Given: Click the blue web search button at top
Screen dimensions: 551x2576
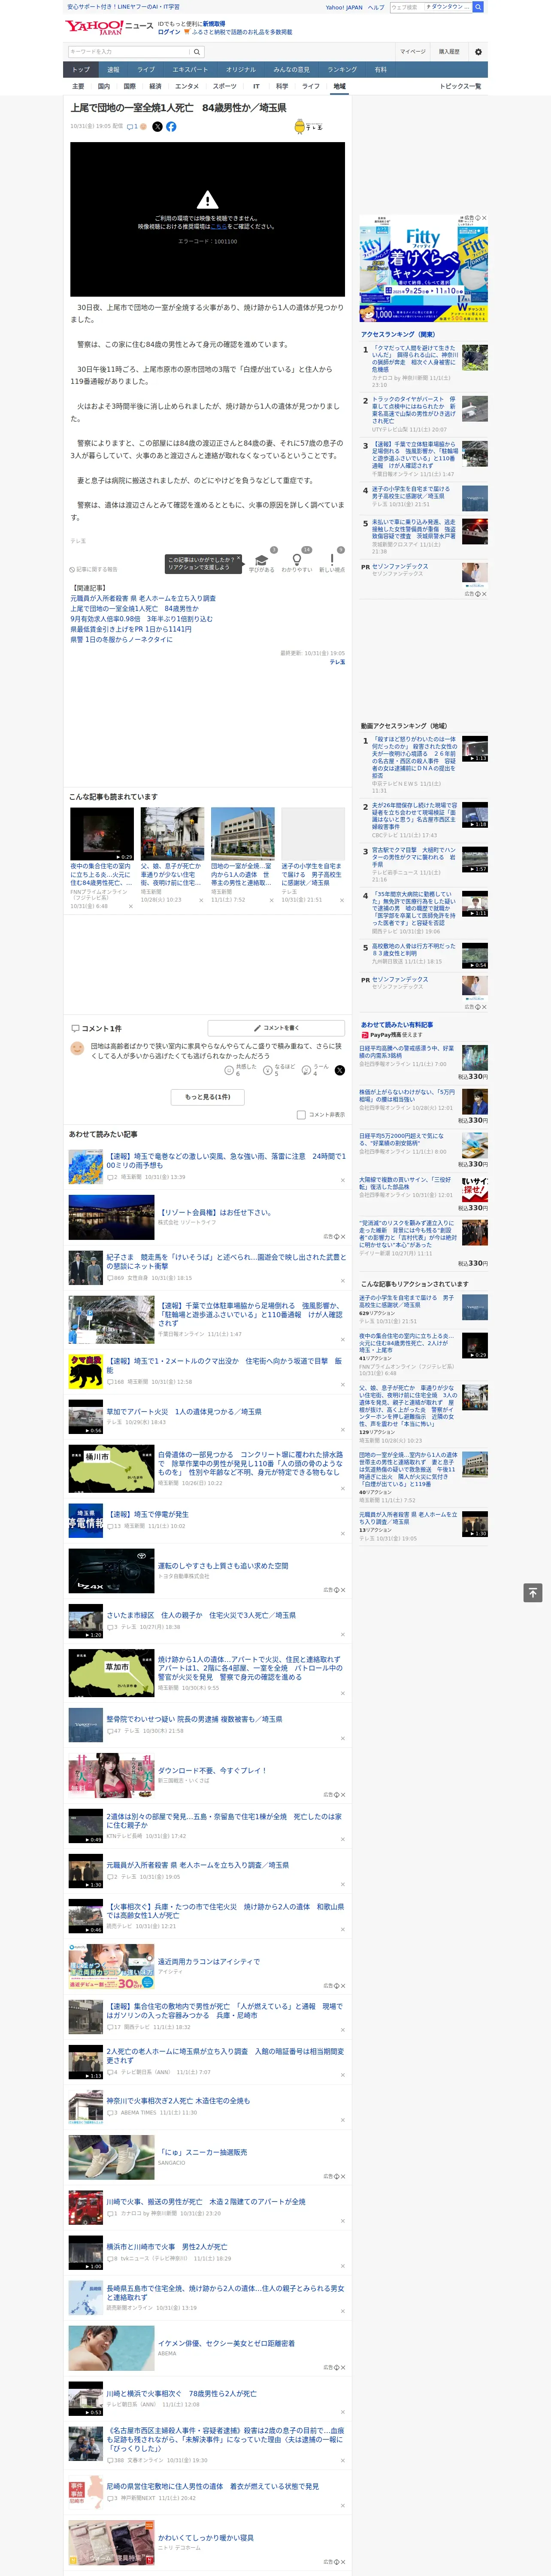Looking at the screenshot, I should pos(478,7).
